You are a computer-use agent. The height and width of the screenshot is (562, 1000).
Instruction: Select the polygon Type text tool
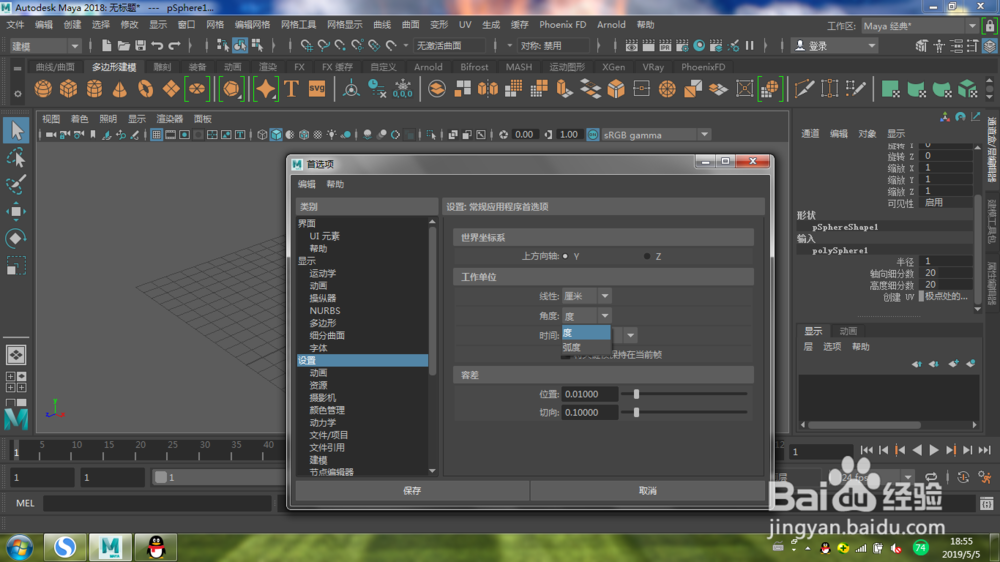[x=291, y=89]
